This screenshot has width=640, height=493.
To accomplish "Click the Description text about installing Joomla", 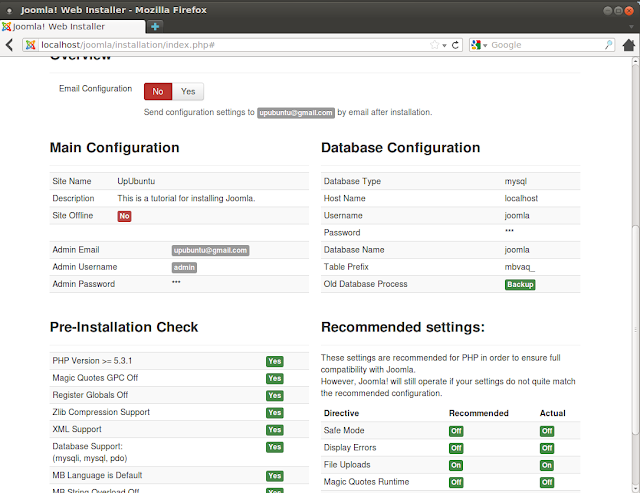I will coord(186,198).
